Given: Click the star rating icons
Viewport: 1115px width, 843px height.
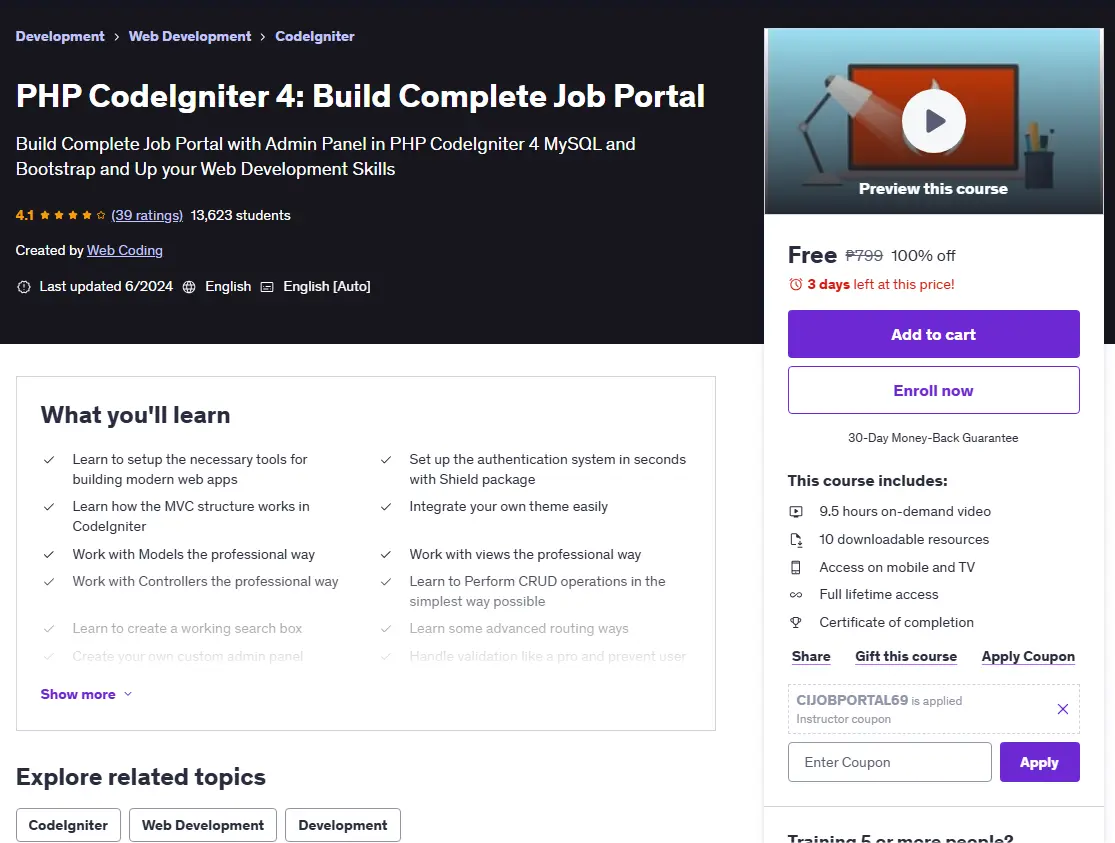Looking at the screenshot, I should pyautogui.click(x=73, y=215).
